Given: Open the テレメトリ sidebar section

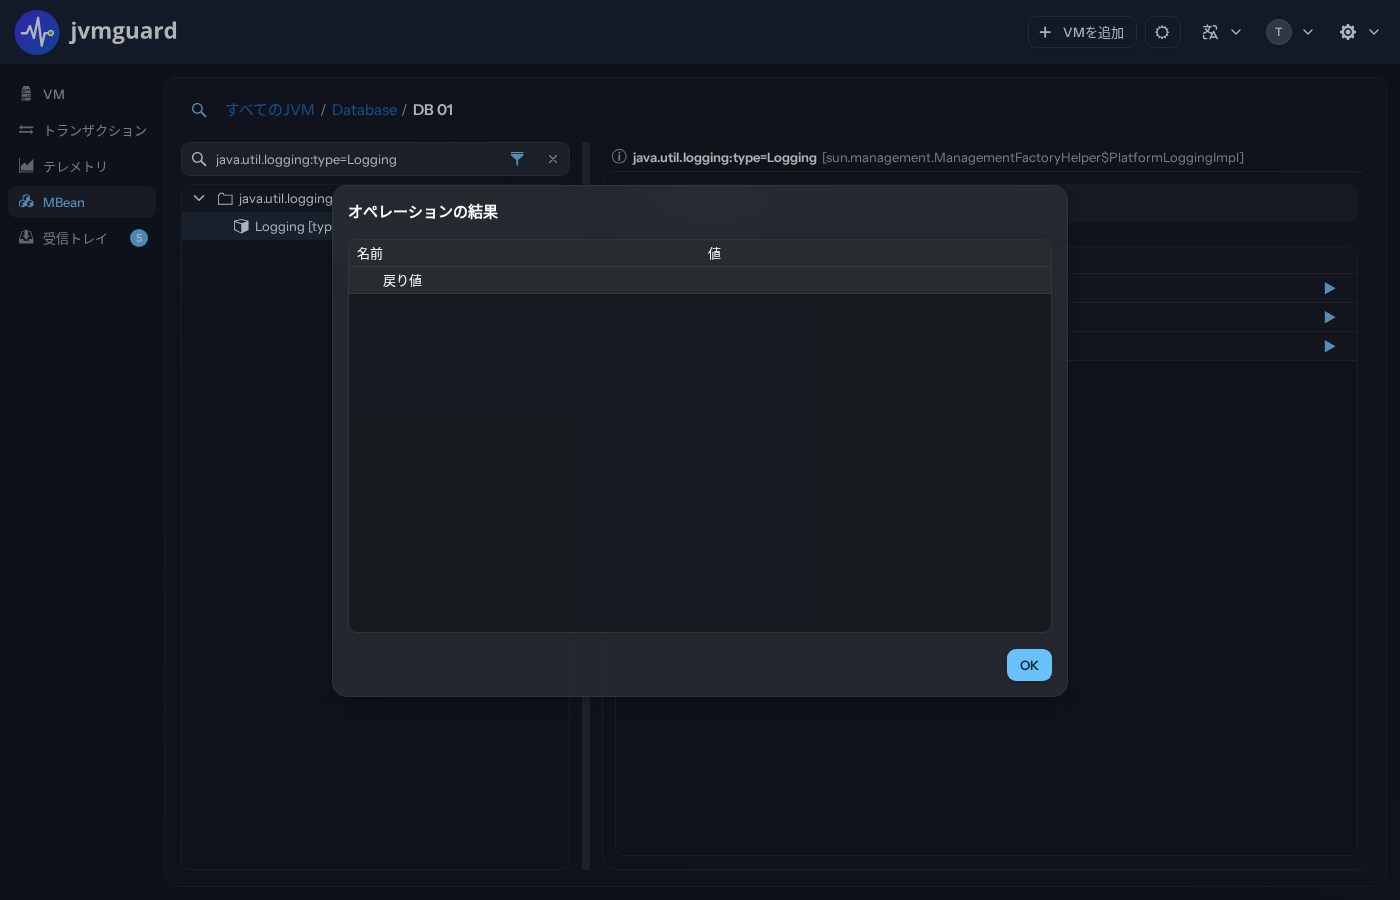Looking at the screenshot, I should [82, 166].
